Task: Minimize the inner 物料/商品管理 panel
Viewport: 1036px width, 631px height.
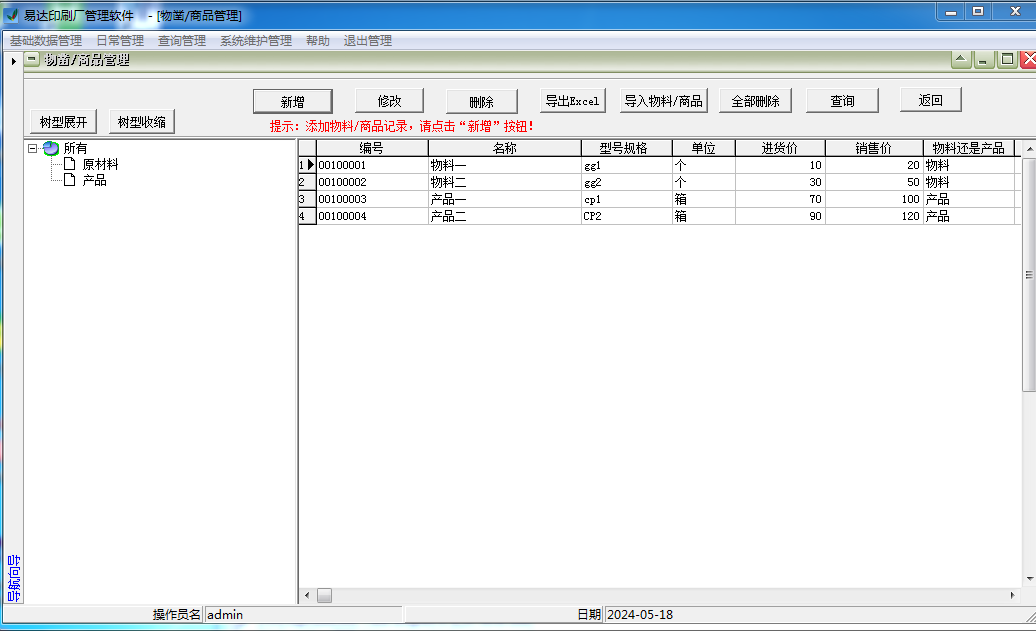Action: [983, 59]
